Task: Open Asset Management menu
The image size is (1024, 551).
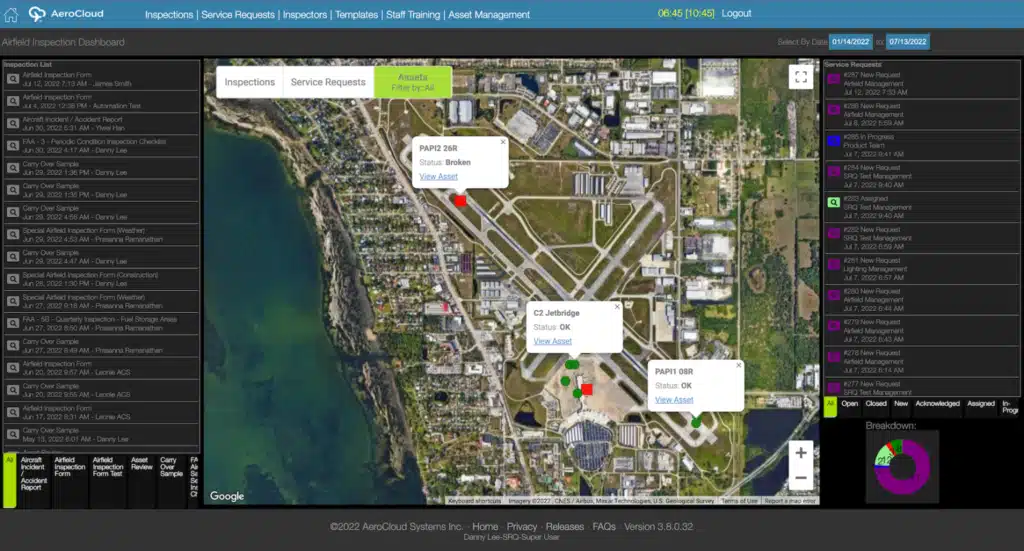Action: click(489, 15)
